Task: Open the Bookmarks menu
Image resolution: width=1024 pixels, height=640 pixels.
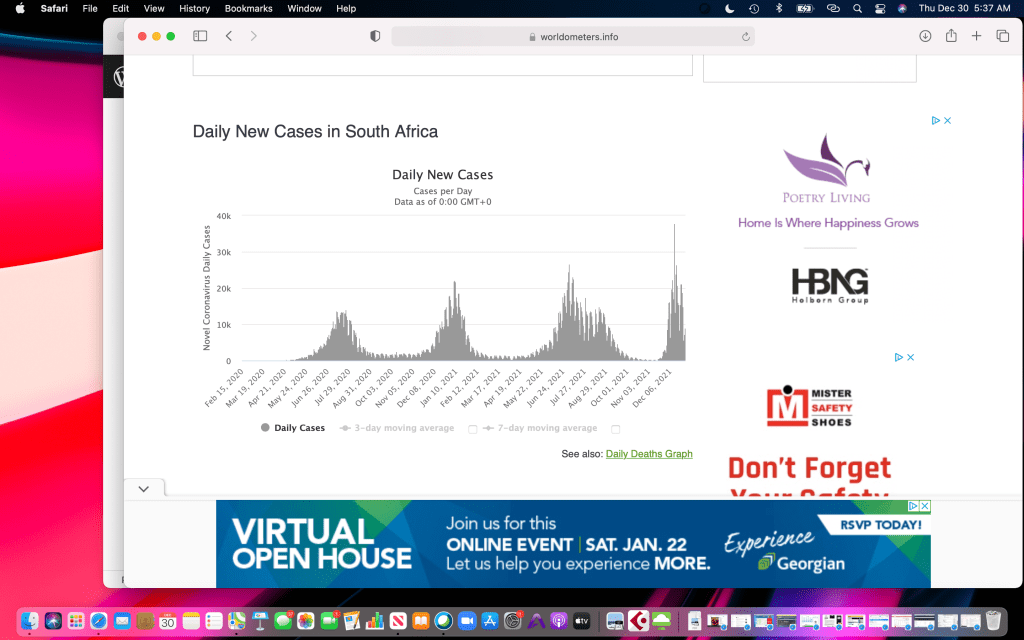Action: point(248,8)
